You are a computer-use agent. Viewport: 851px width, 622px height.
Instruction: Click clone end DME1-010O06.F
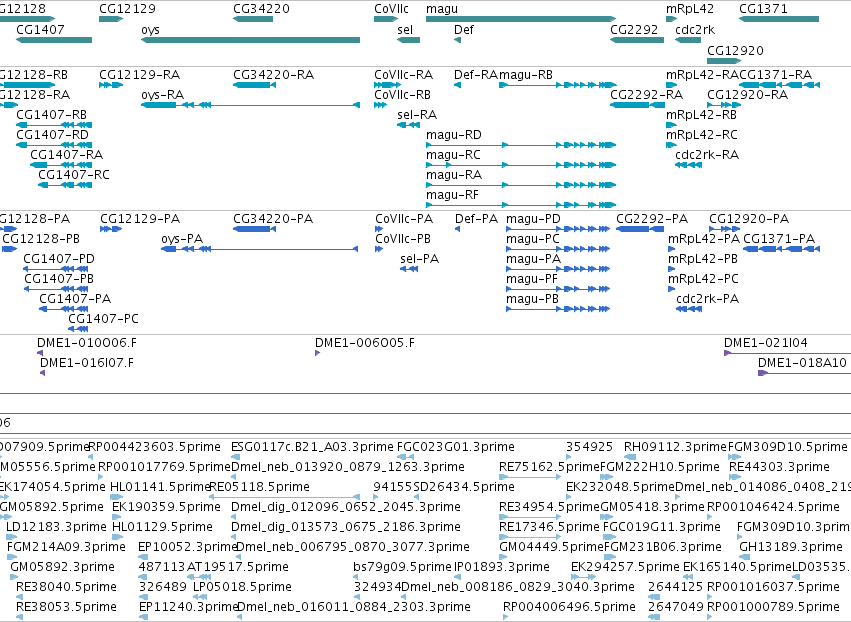[x=40, y=353]
